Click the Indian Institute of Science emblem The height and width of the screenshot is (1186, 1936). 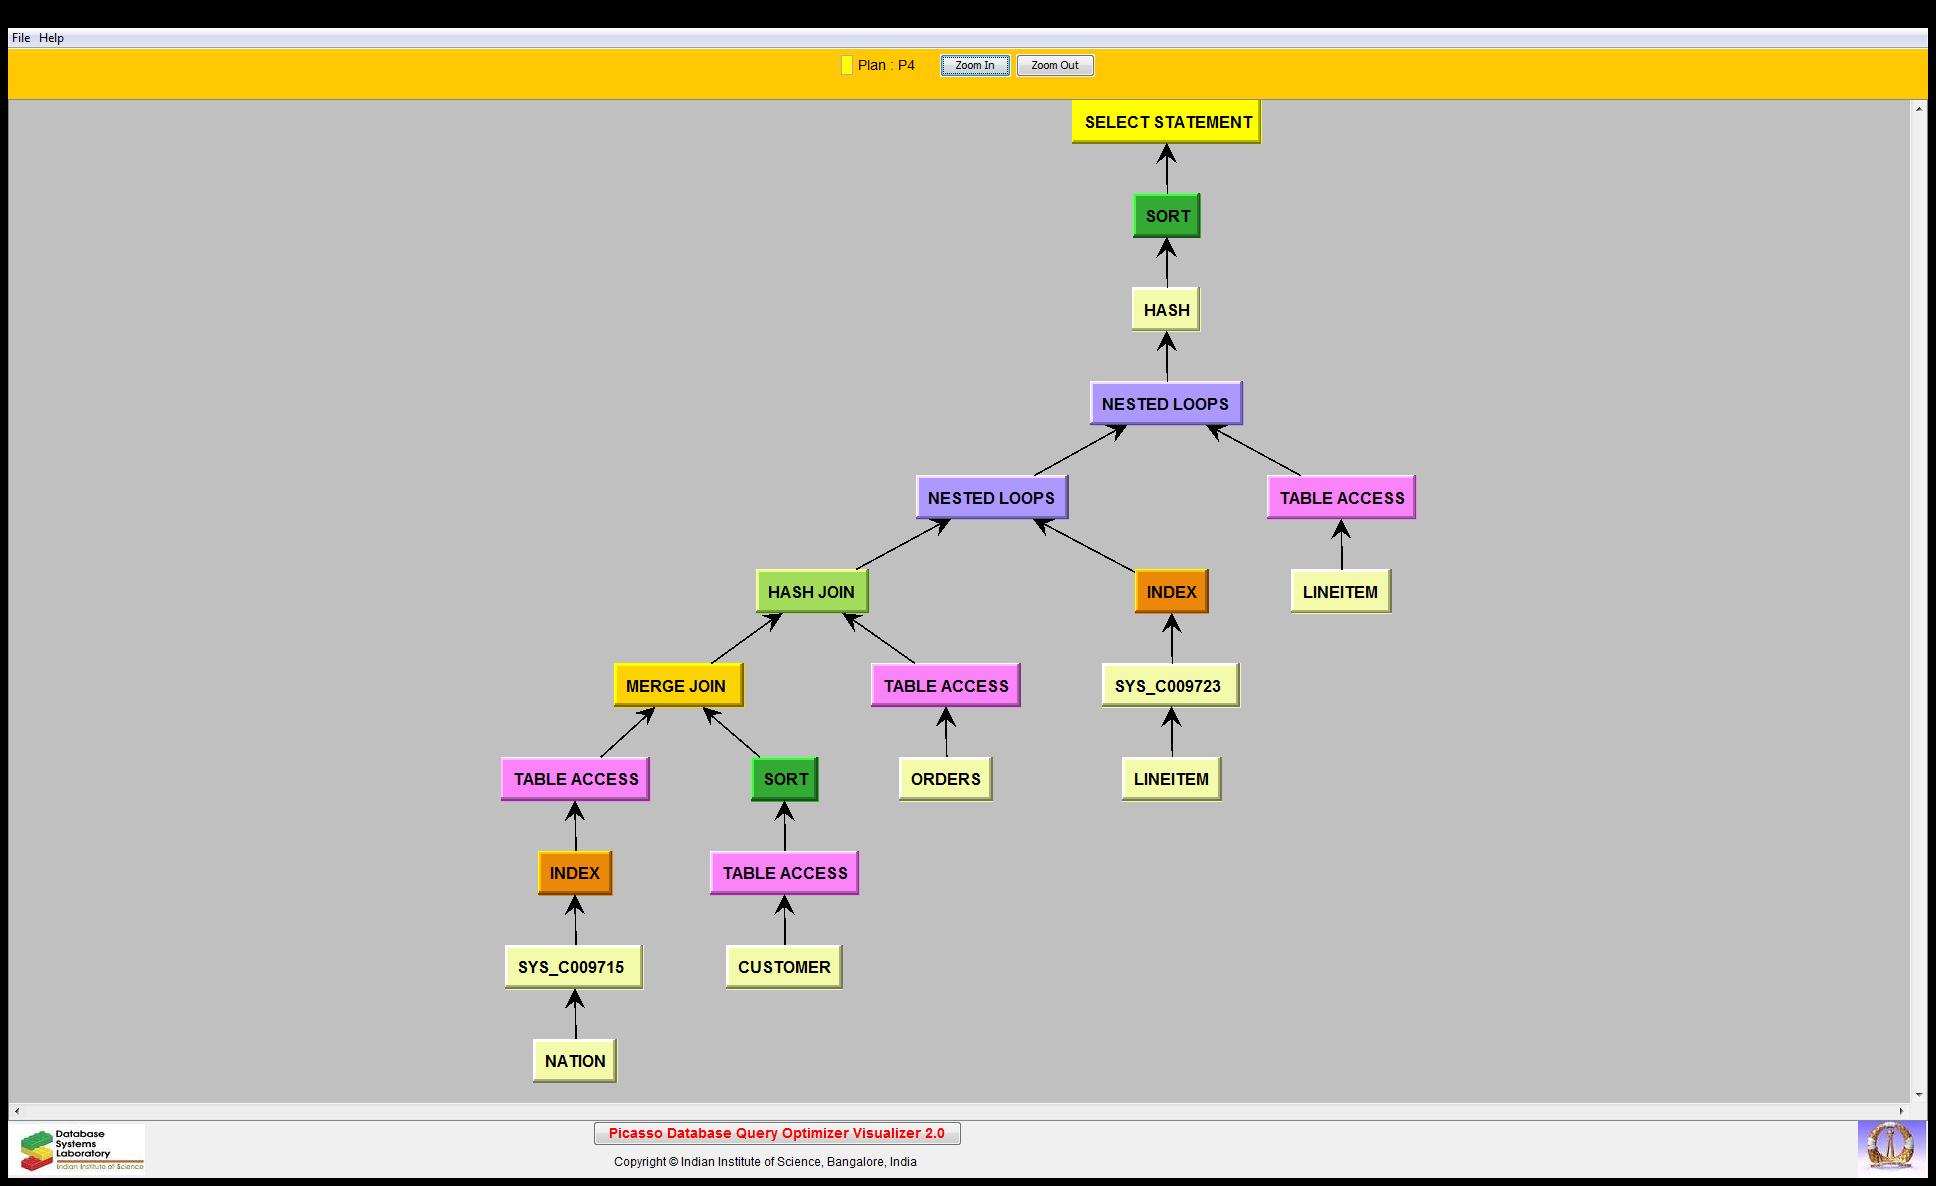tap(1890, 1147)
